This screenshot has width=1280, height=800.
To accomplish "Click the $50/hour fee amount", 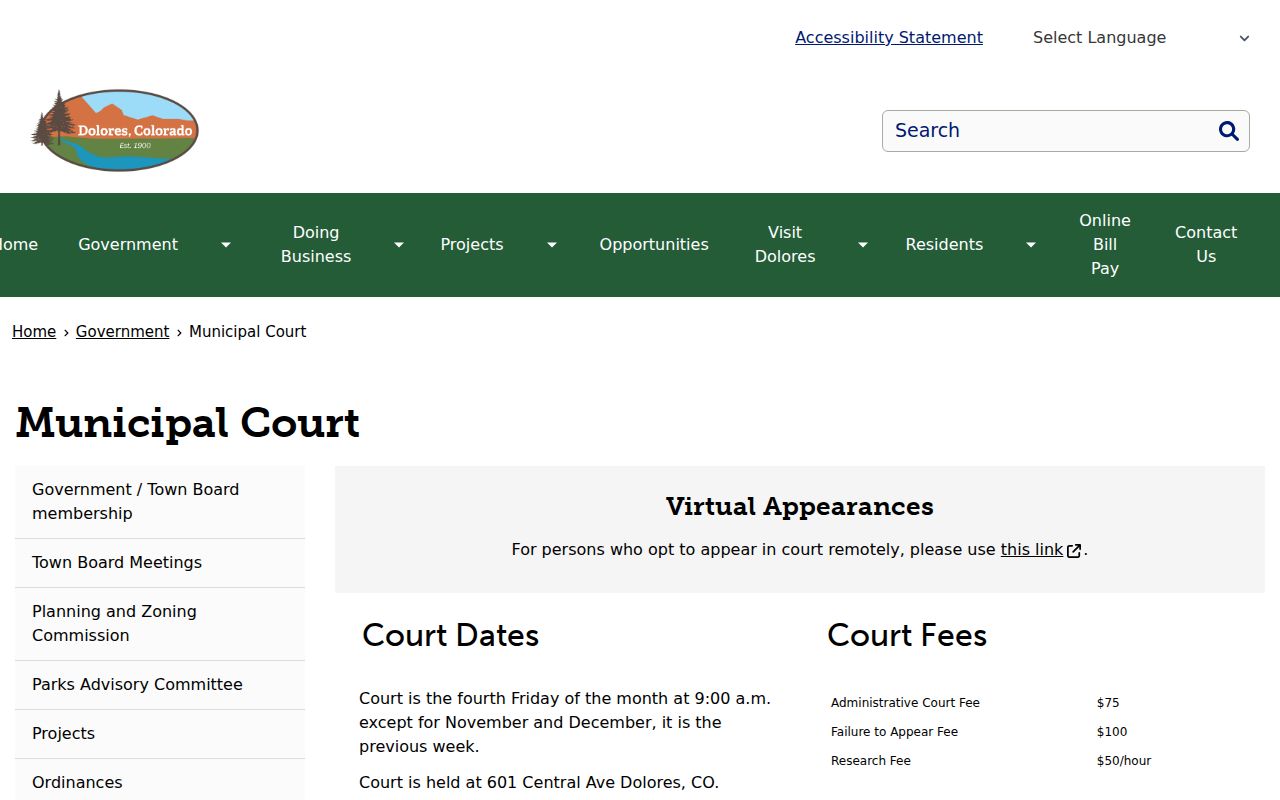I will point(1124,761).
